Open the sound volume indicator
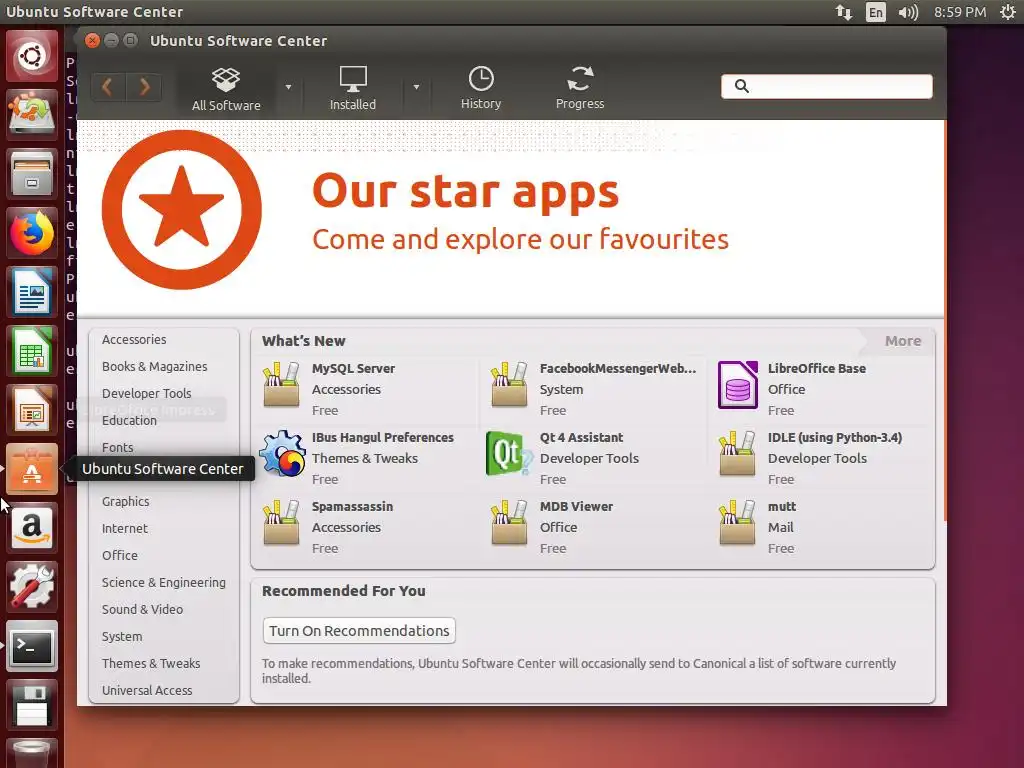1024x768 pixels. [x=908, y=12]
